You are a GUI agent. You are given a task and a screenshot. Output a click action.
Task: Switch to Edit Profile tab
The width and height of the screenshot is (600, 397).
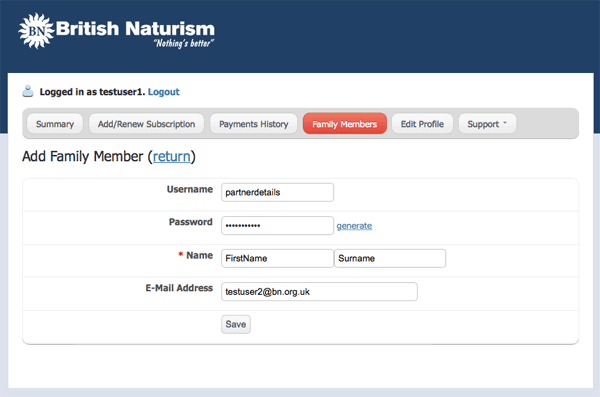tap(422, 124)
